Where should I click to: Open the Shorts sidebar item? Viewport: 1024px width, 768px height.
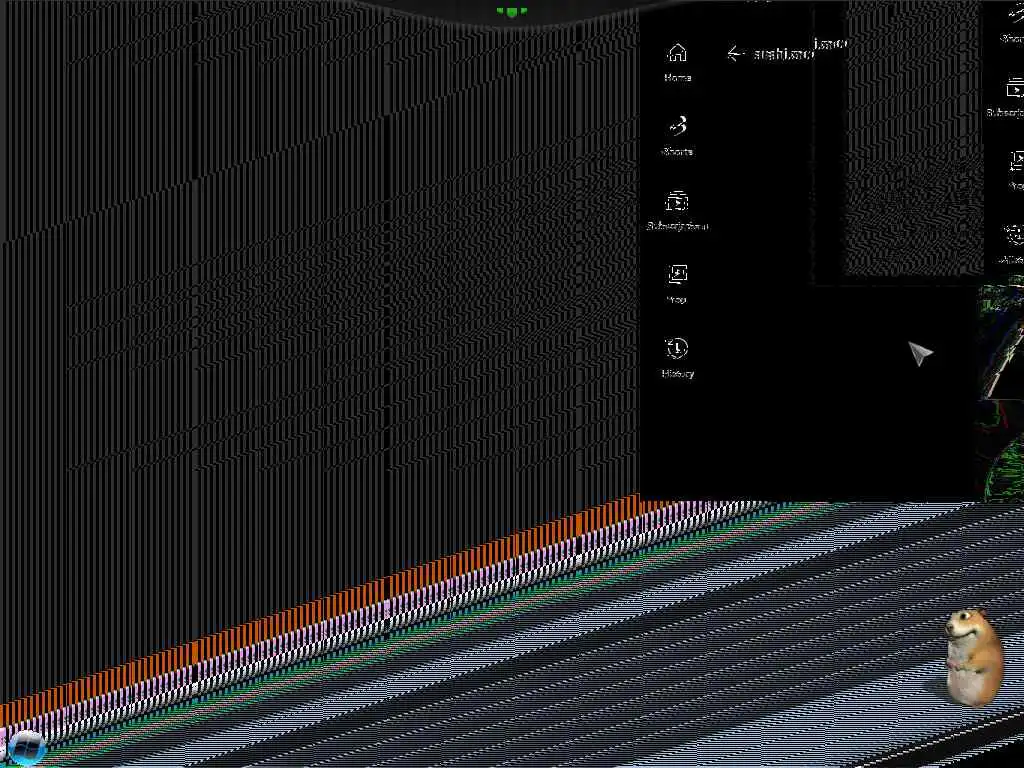click(677, 136)
